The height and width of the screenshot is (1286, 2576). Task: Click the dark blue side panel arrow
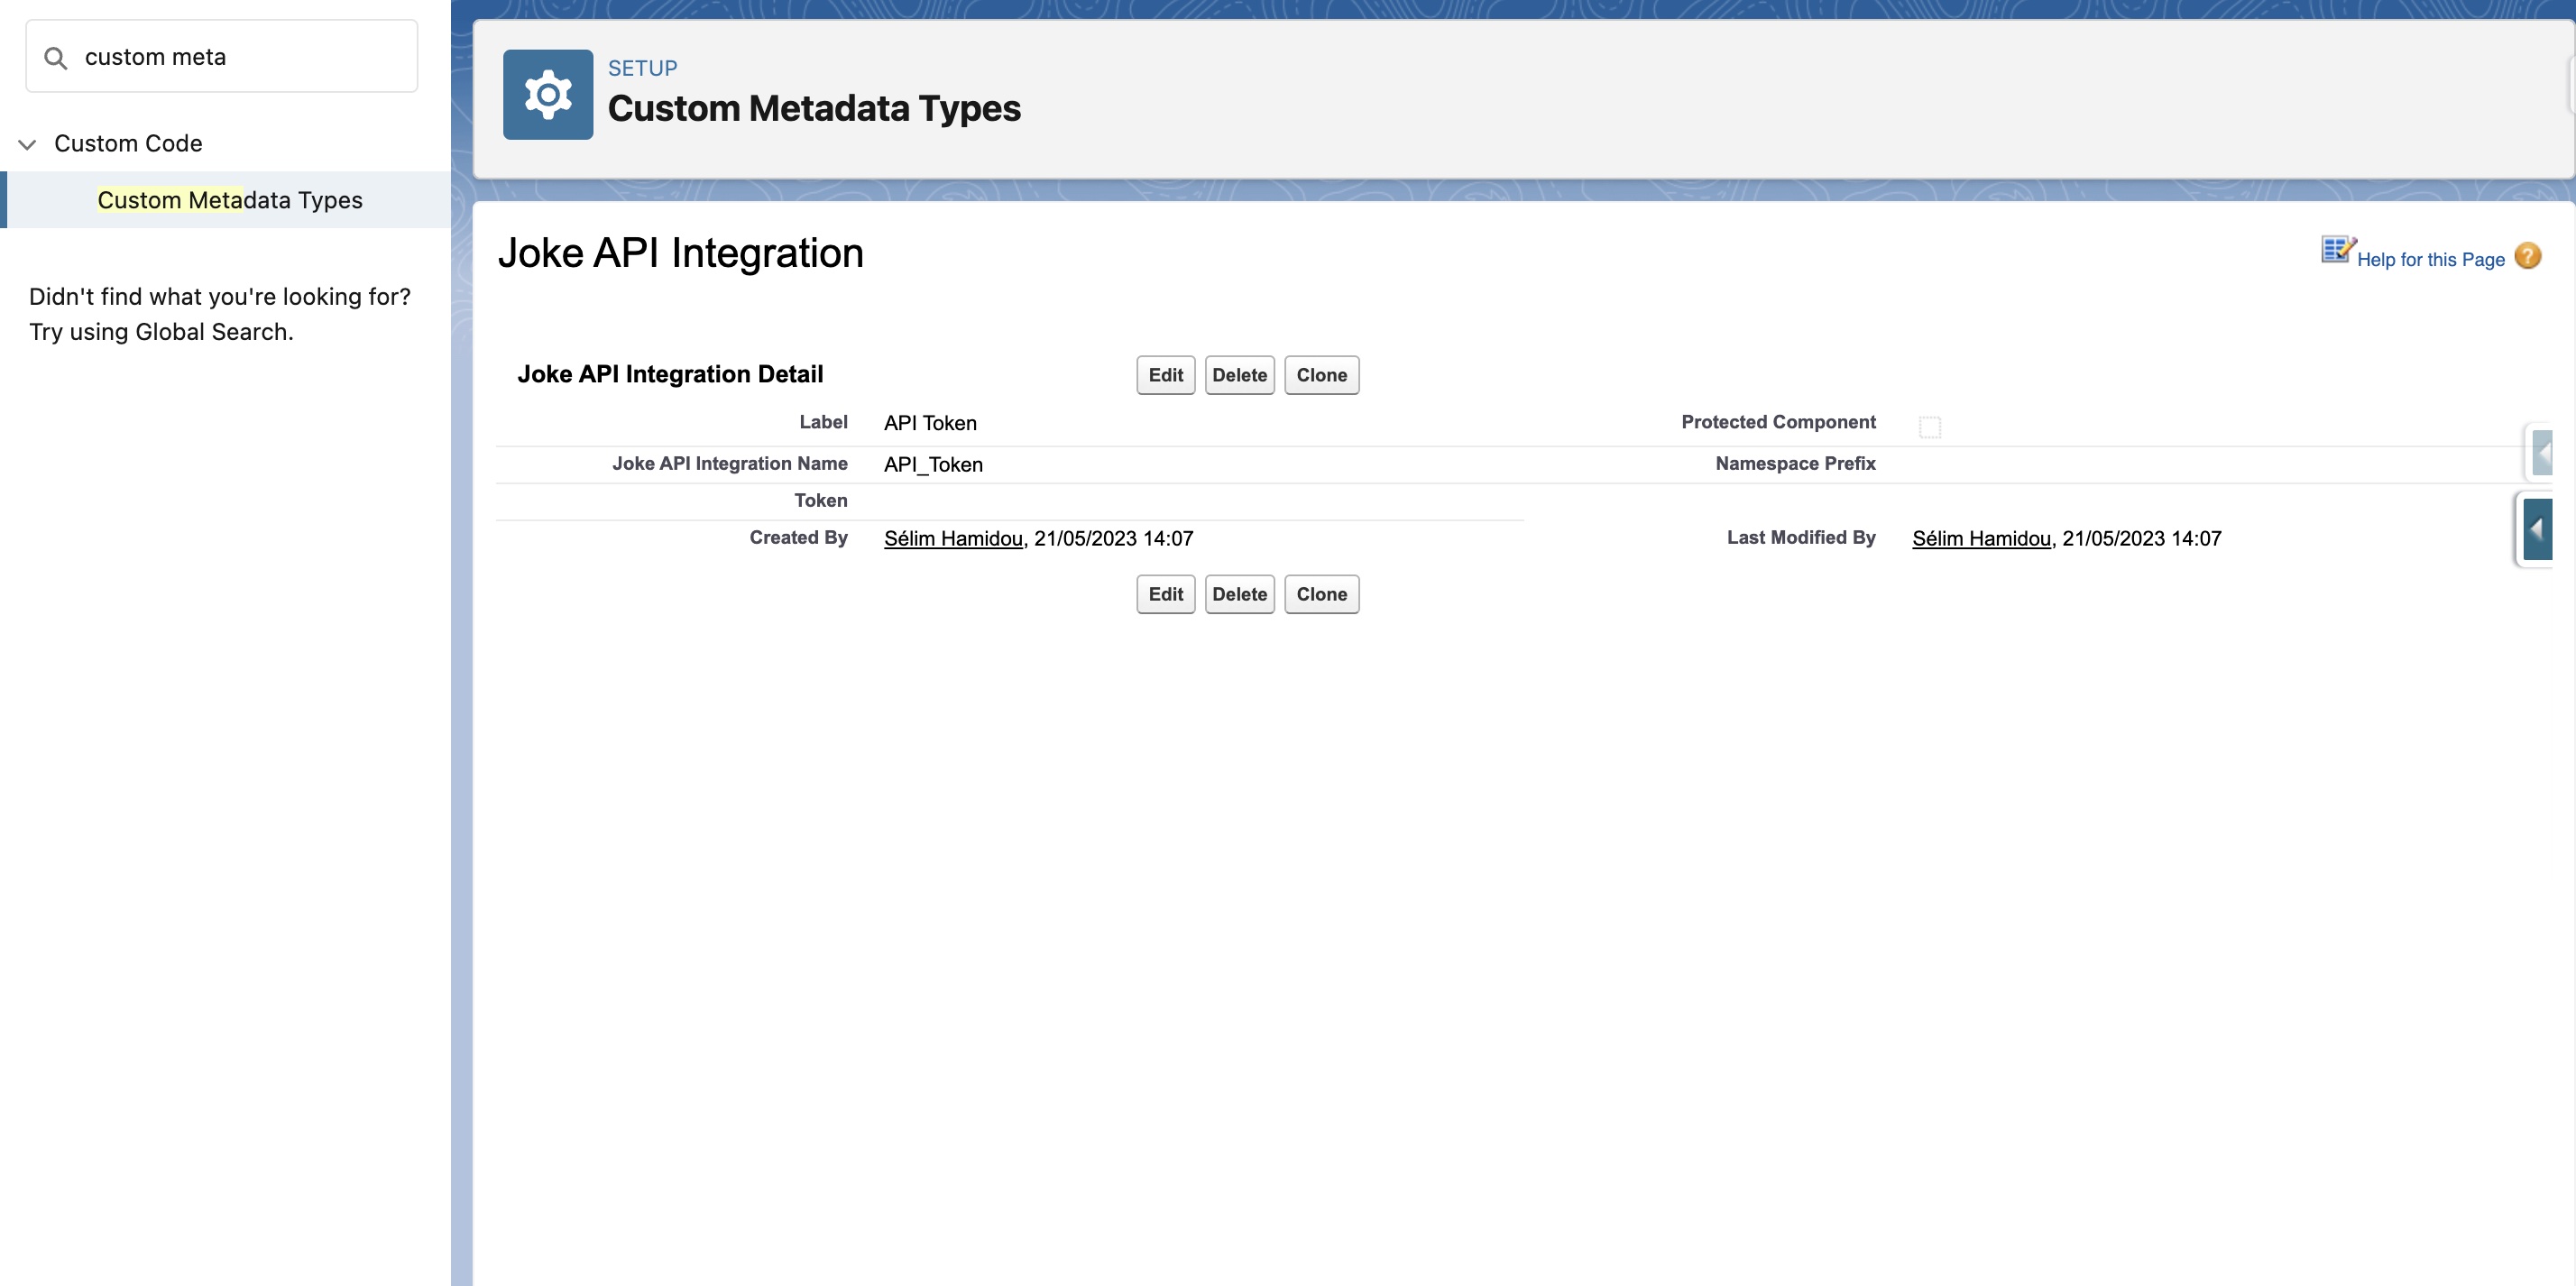click(x=2537, y=529)
